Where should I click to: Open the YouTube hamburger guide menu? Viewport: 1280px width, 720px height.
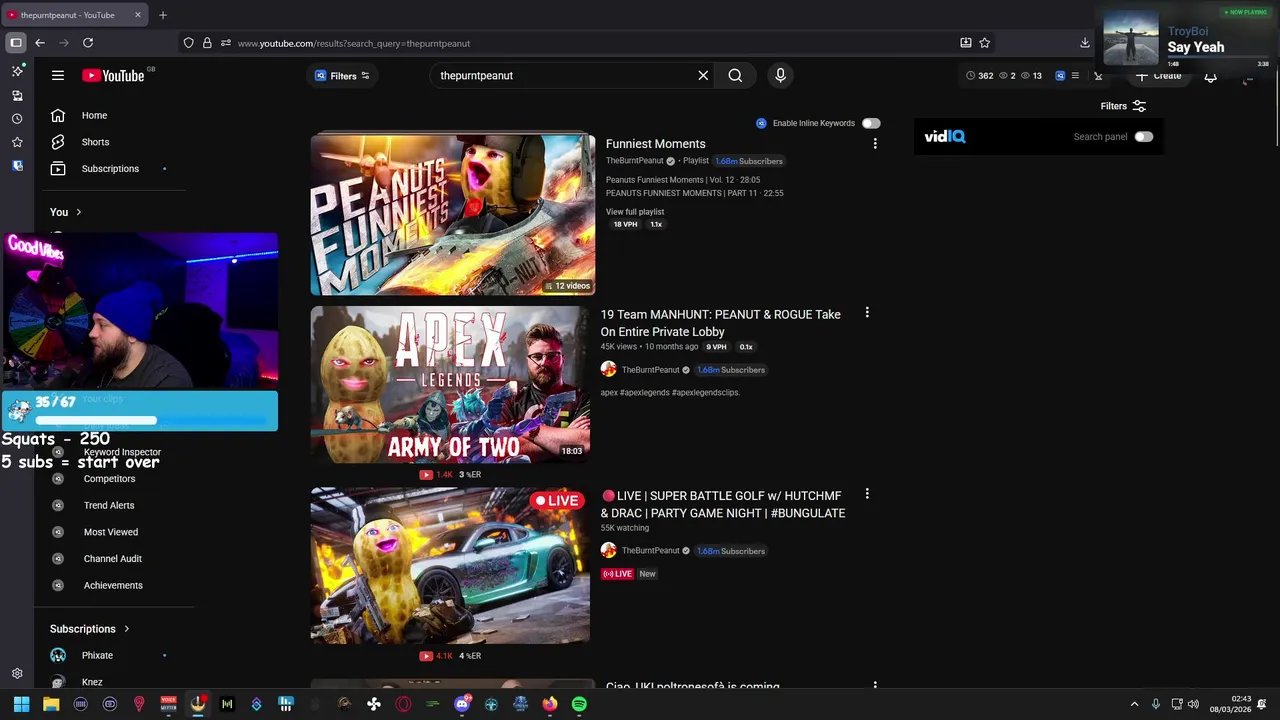(x=58, y=75)
